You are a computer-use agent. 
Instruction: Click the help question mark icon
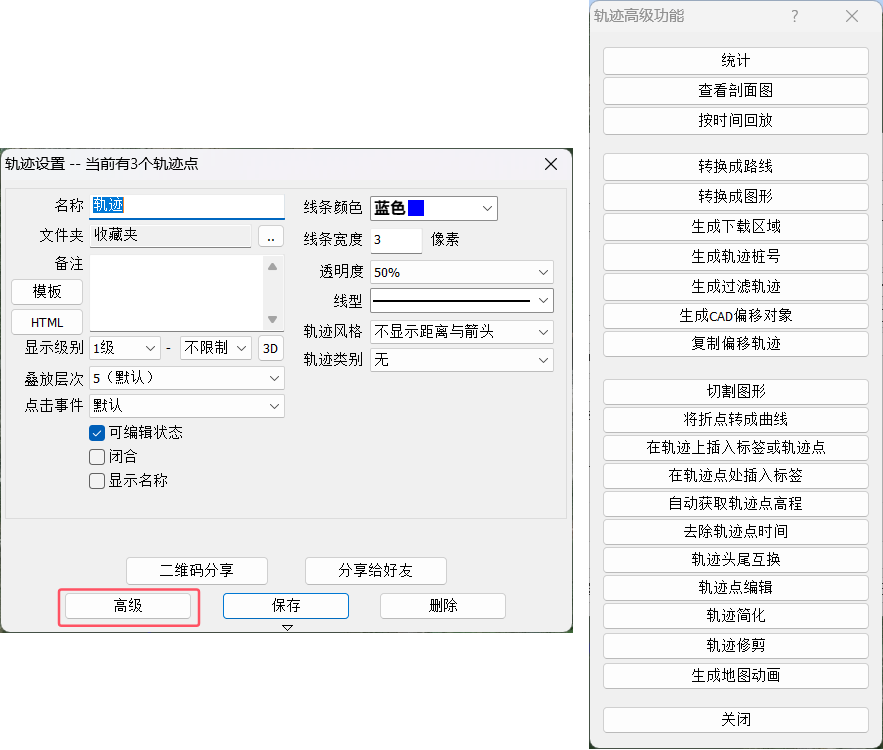coord(795,16)
